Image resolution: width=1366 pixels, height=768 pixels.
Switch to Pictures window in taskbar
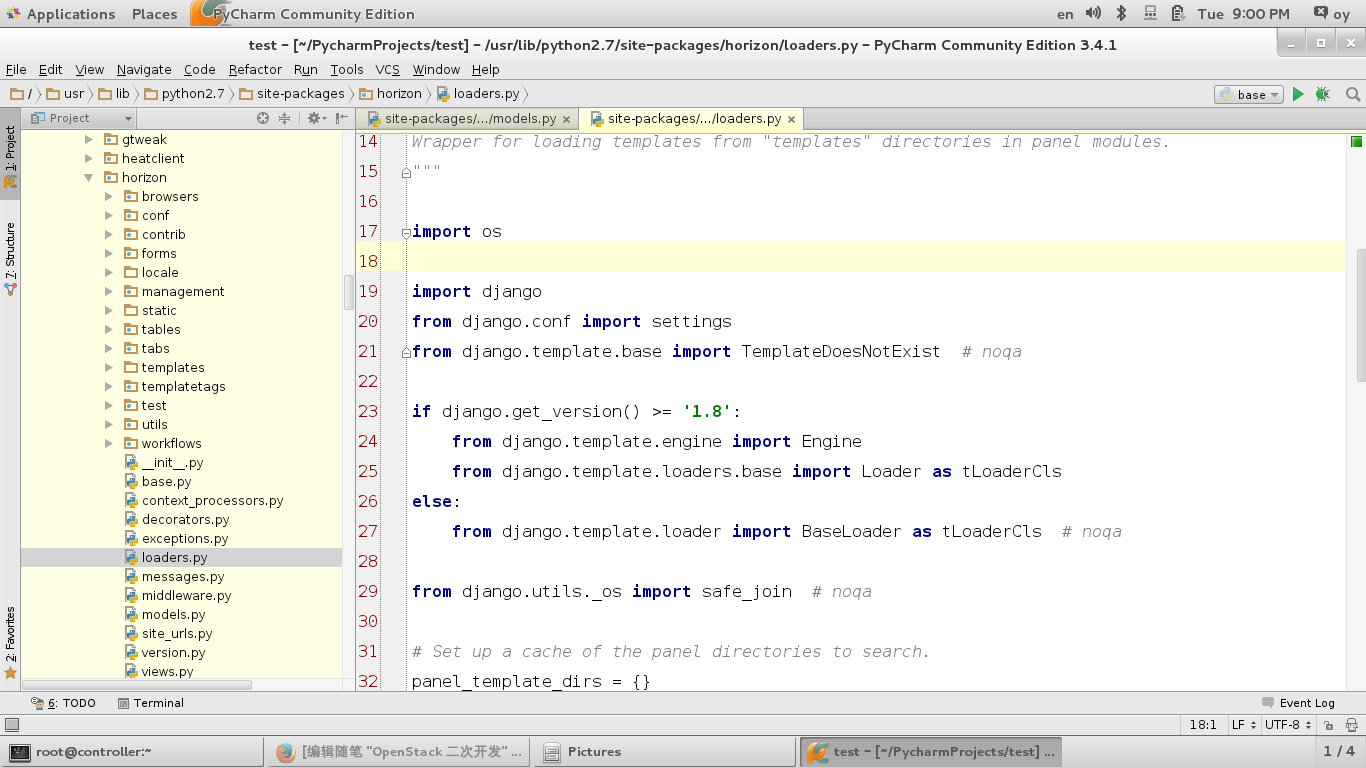(x=663, y=752)
